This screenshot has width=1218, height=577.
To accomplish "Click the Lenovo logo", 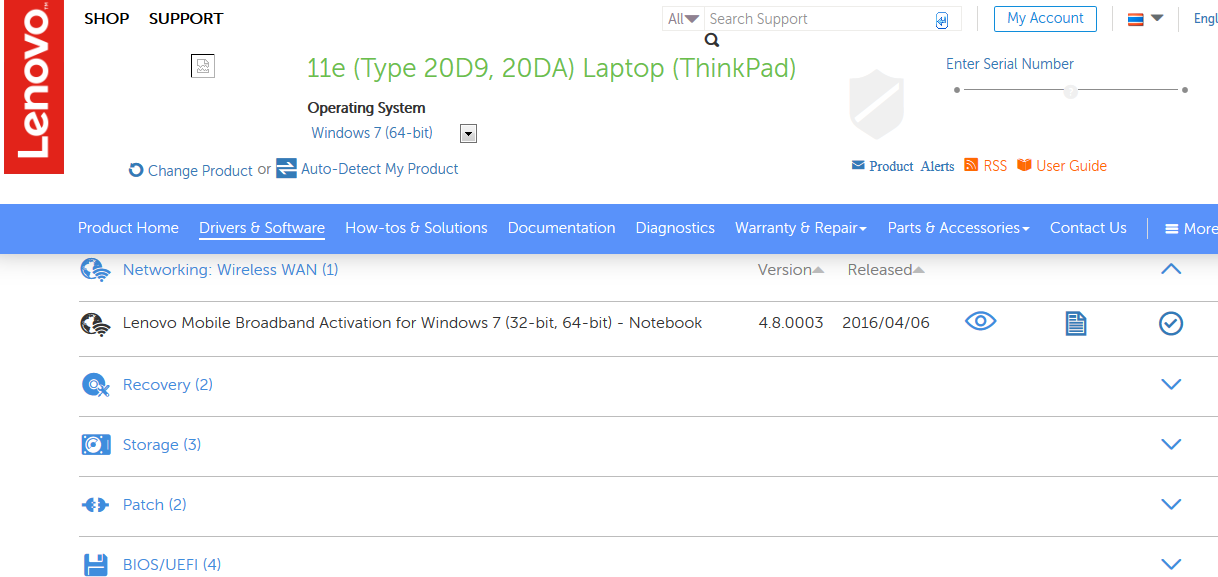I will tap(34, 89).
